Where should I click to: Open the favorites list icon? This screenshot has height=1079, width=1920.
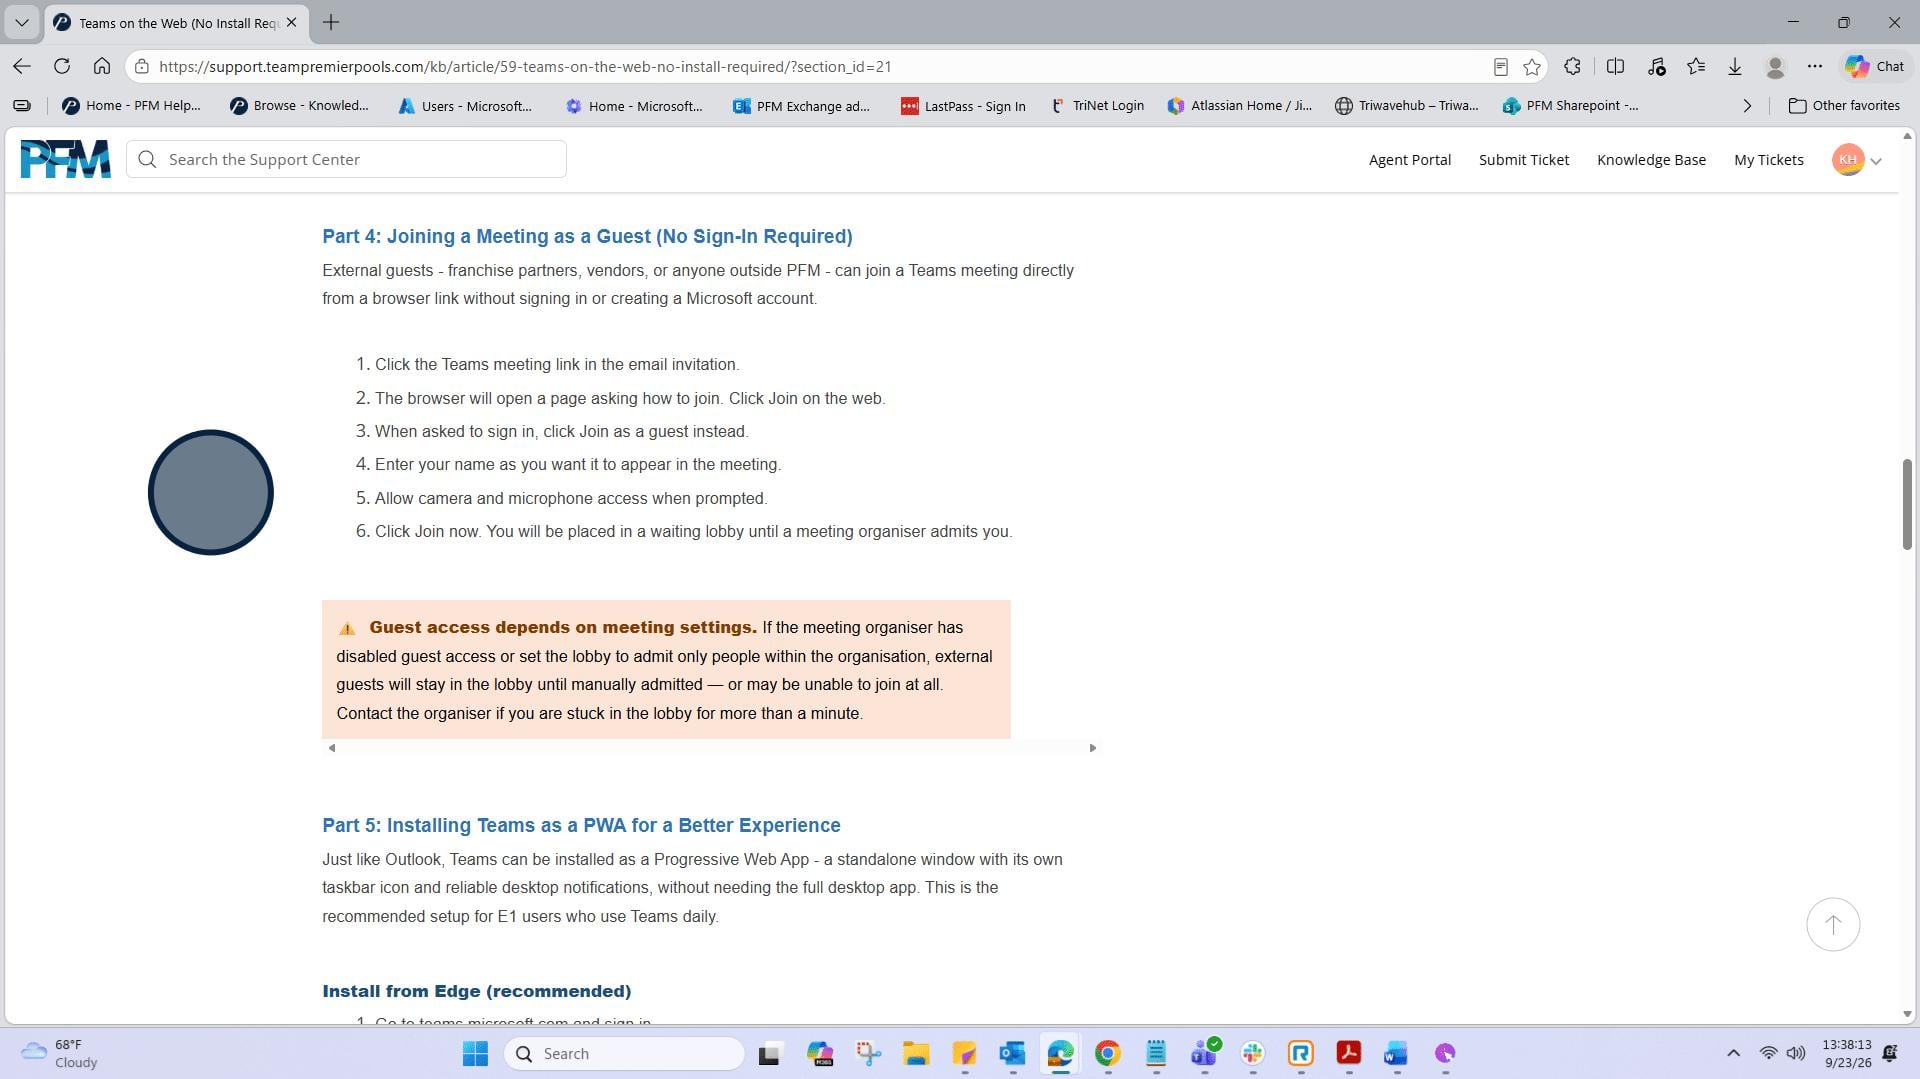click(1696, 66)
